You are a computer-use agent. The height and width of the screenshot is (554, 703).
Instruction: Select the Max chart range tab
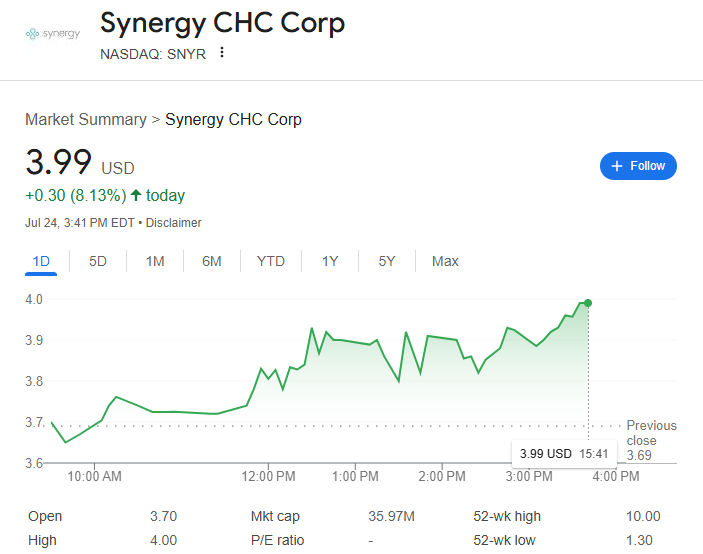coord(445,261)
